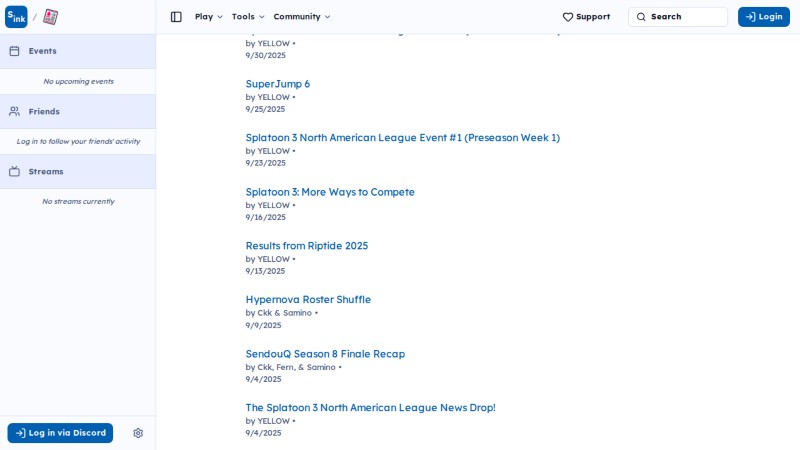Expand the Tools dropdown menu
The height and width of the screenshot is (450, 800).
pyautogui.click(x=248, y=17)
